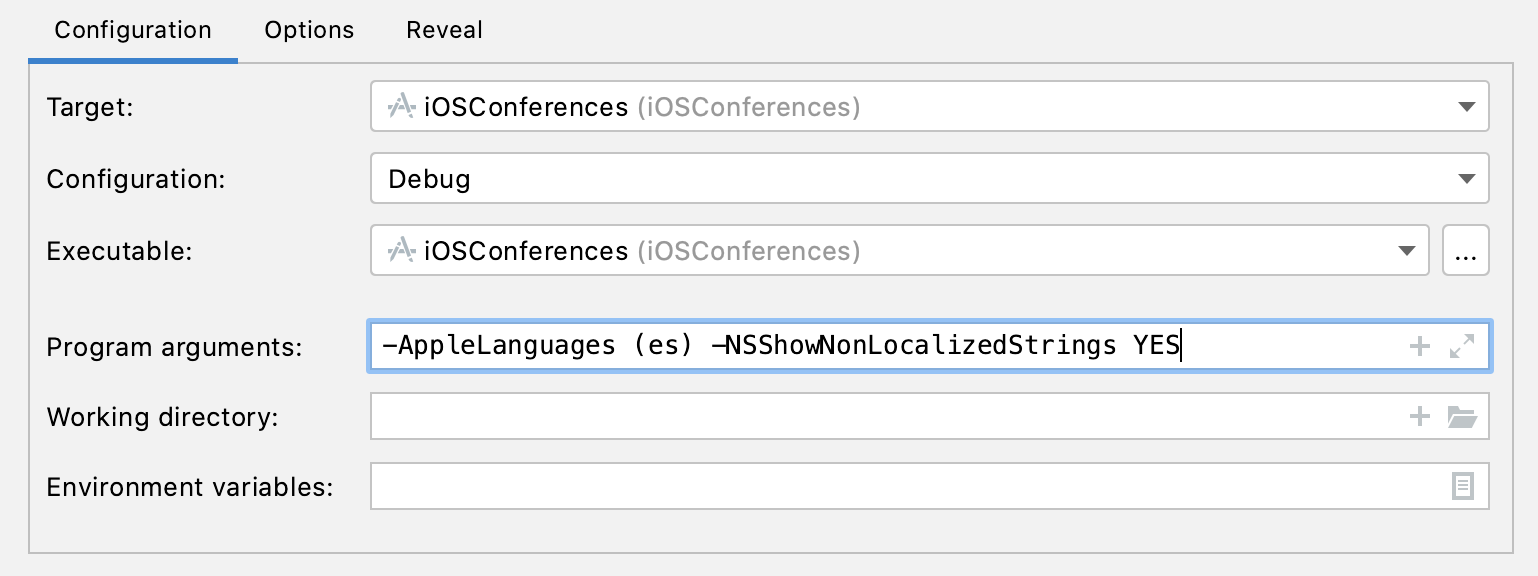The height and width of the screenshot is (576, 1538).
Task: Expand Program arguments with the diagonal arrows icon
Action: pyautogui.click(x=1463, y=346)
